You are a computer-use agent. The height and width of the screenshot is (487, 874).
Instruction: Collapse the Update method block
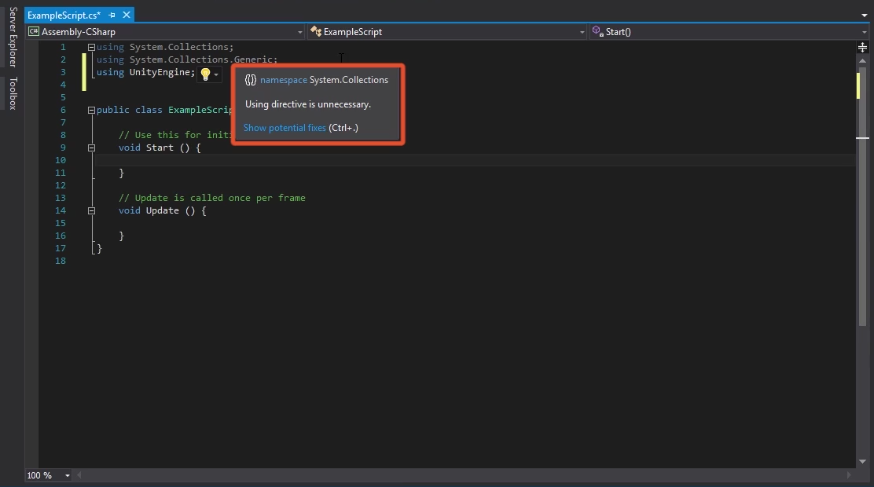91,211
